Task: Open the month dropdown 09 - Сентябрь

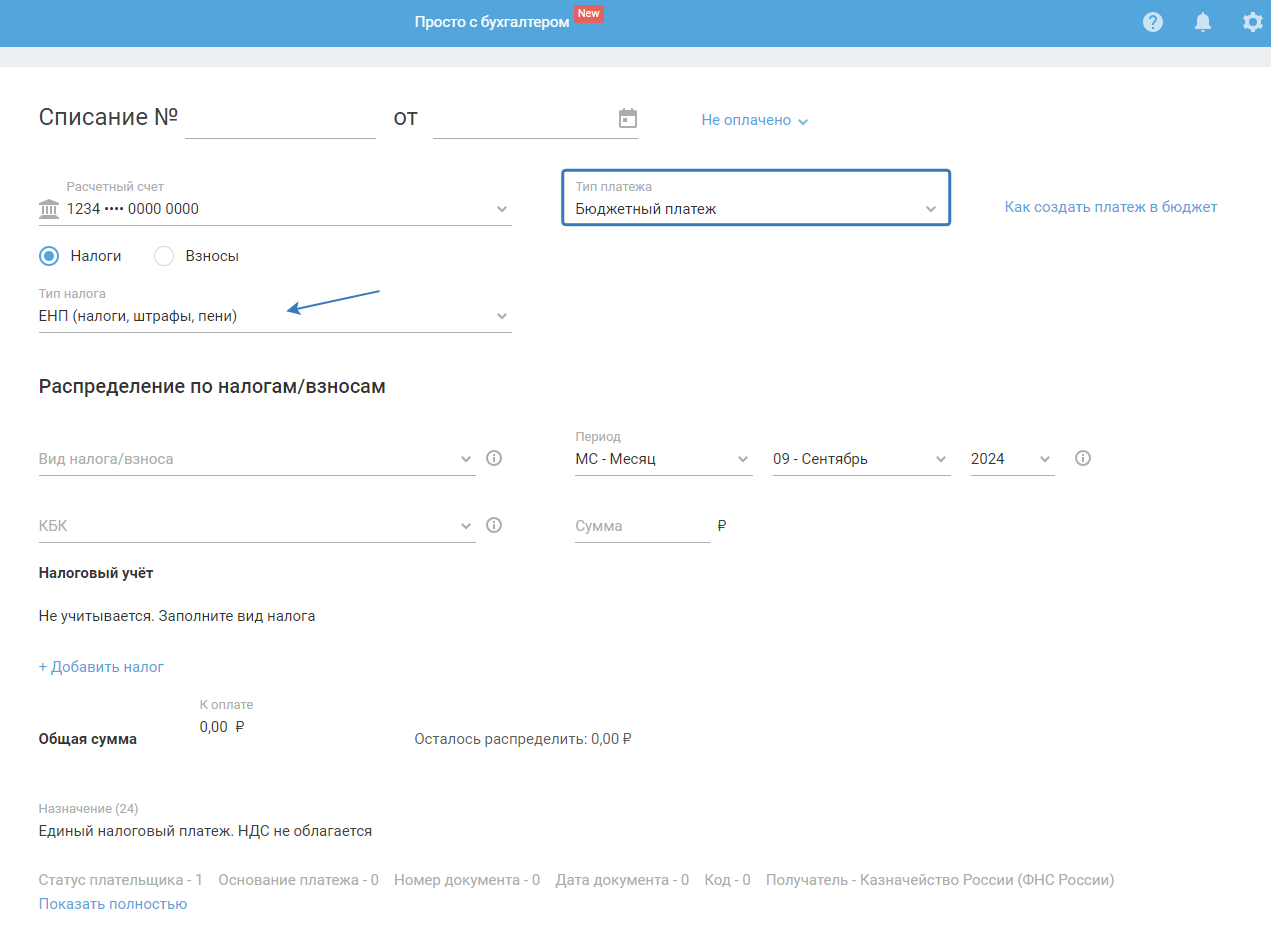Action: (x=860, y=459)
